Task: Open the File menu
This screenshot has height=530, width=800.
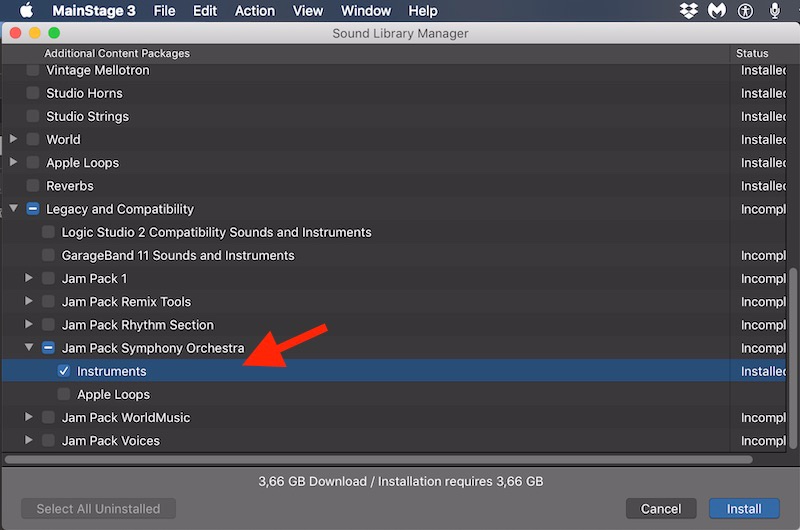Action: click(164, 11)
